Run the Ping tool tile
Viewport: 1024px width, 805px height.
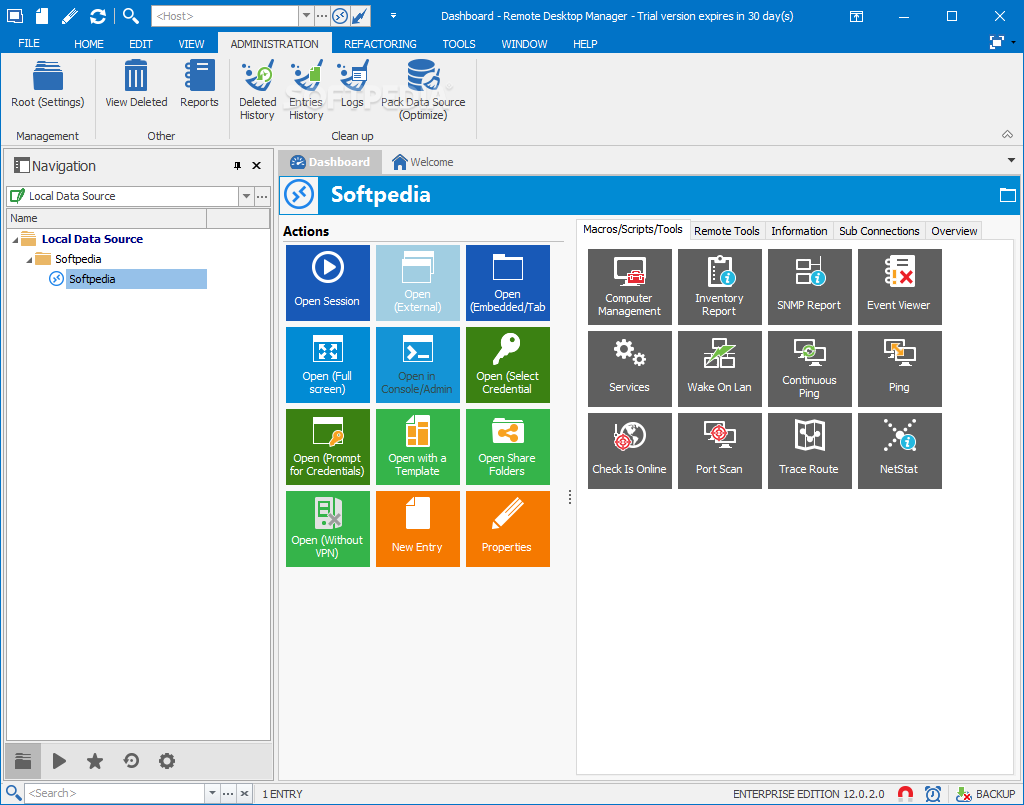[900, 369]
